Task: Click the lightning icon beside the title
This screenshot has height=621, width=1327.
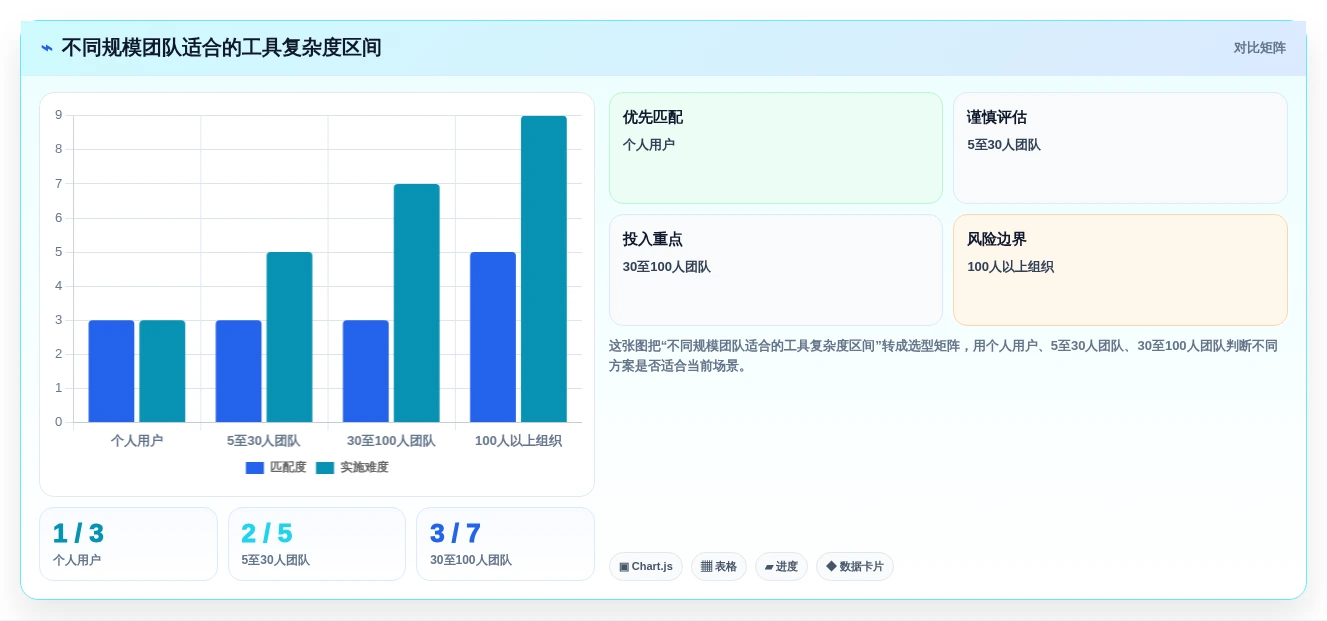Action: tap(47, 48)
